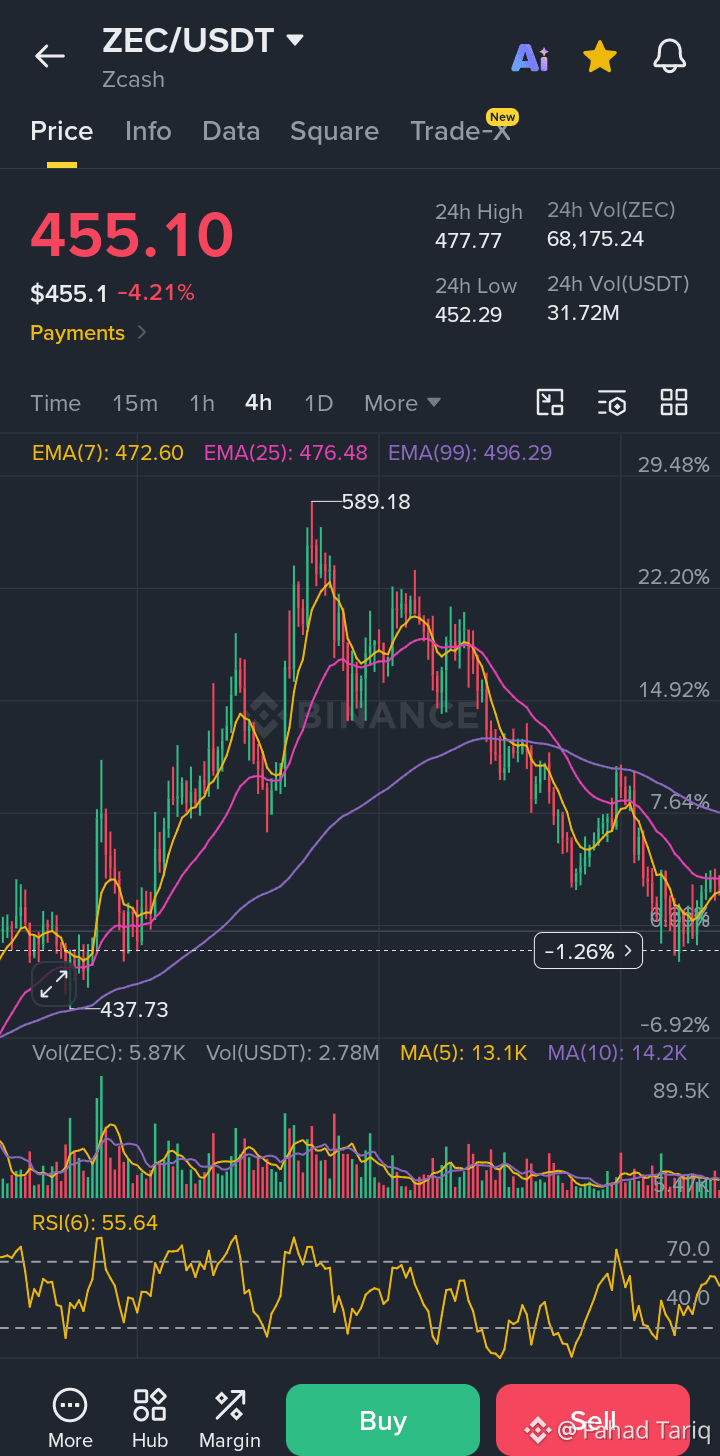Toggle the favorite star for ZEC/USDT

(599, 57)
